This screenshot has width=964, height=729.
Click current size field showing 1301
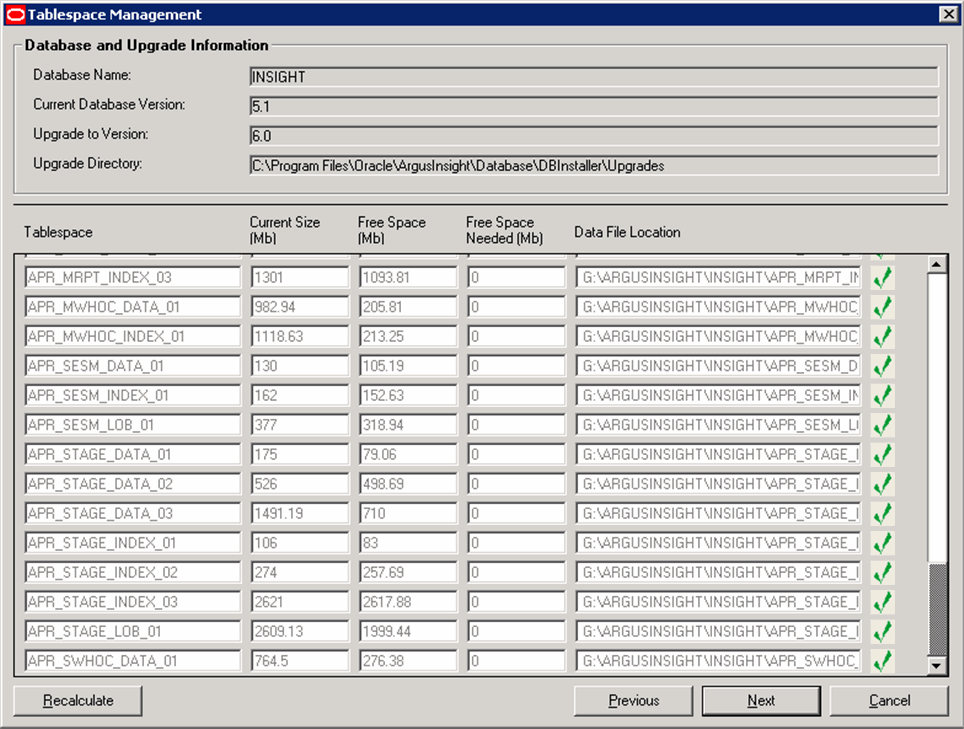300,278
